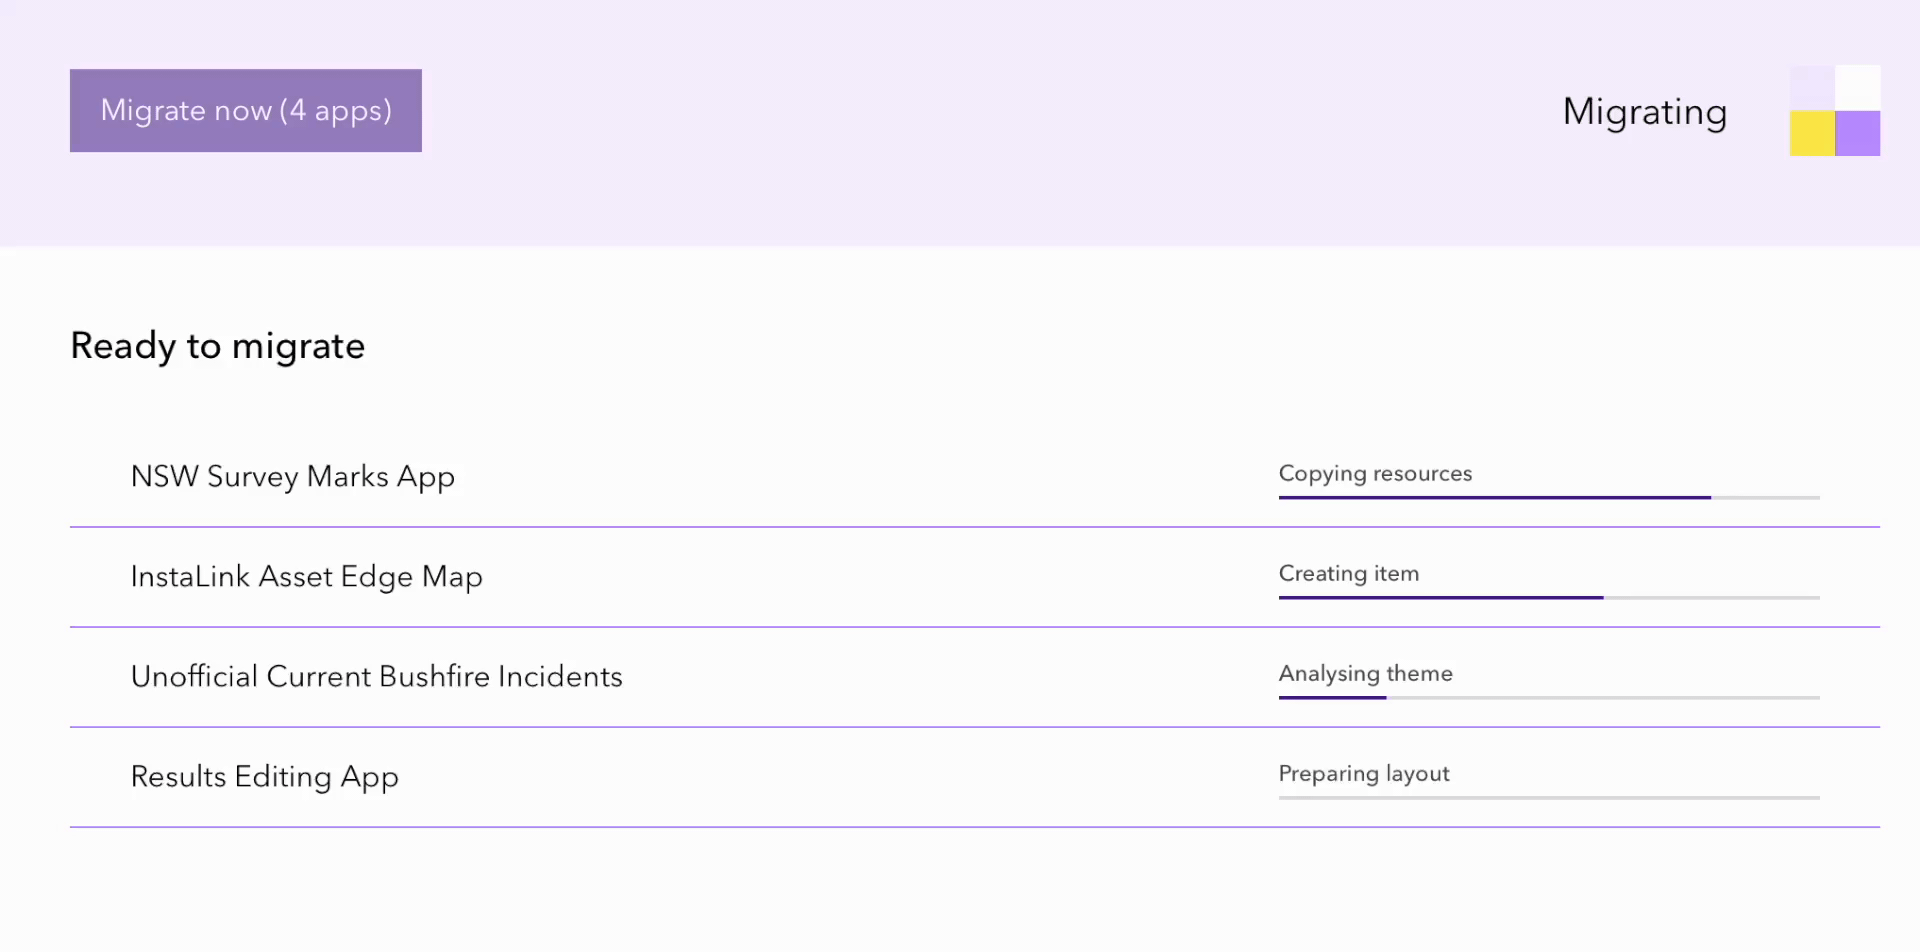The width and height of the screenshot is (1920, 952).
Task: Click the Preparing layout status text
Action: [x=1364, y=774]
